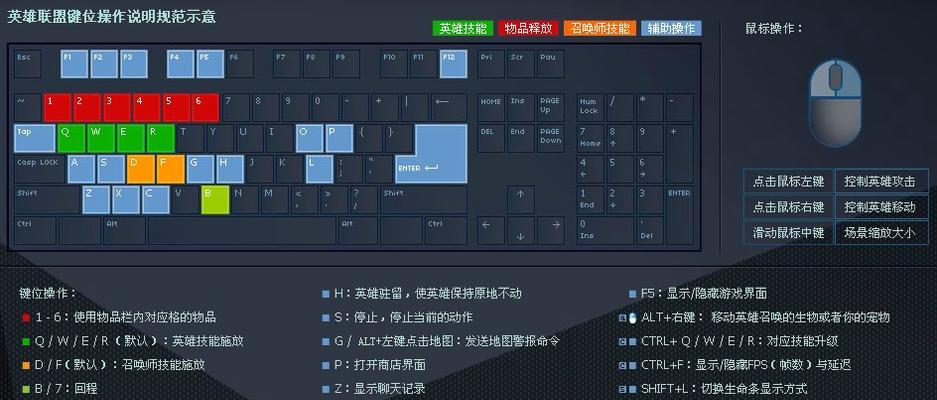Click the orange F summoner spell key
Viewport: 937px width, 400px height.
[x=171, y=168]
